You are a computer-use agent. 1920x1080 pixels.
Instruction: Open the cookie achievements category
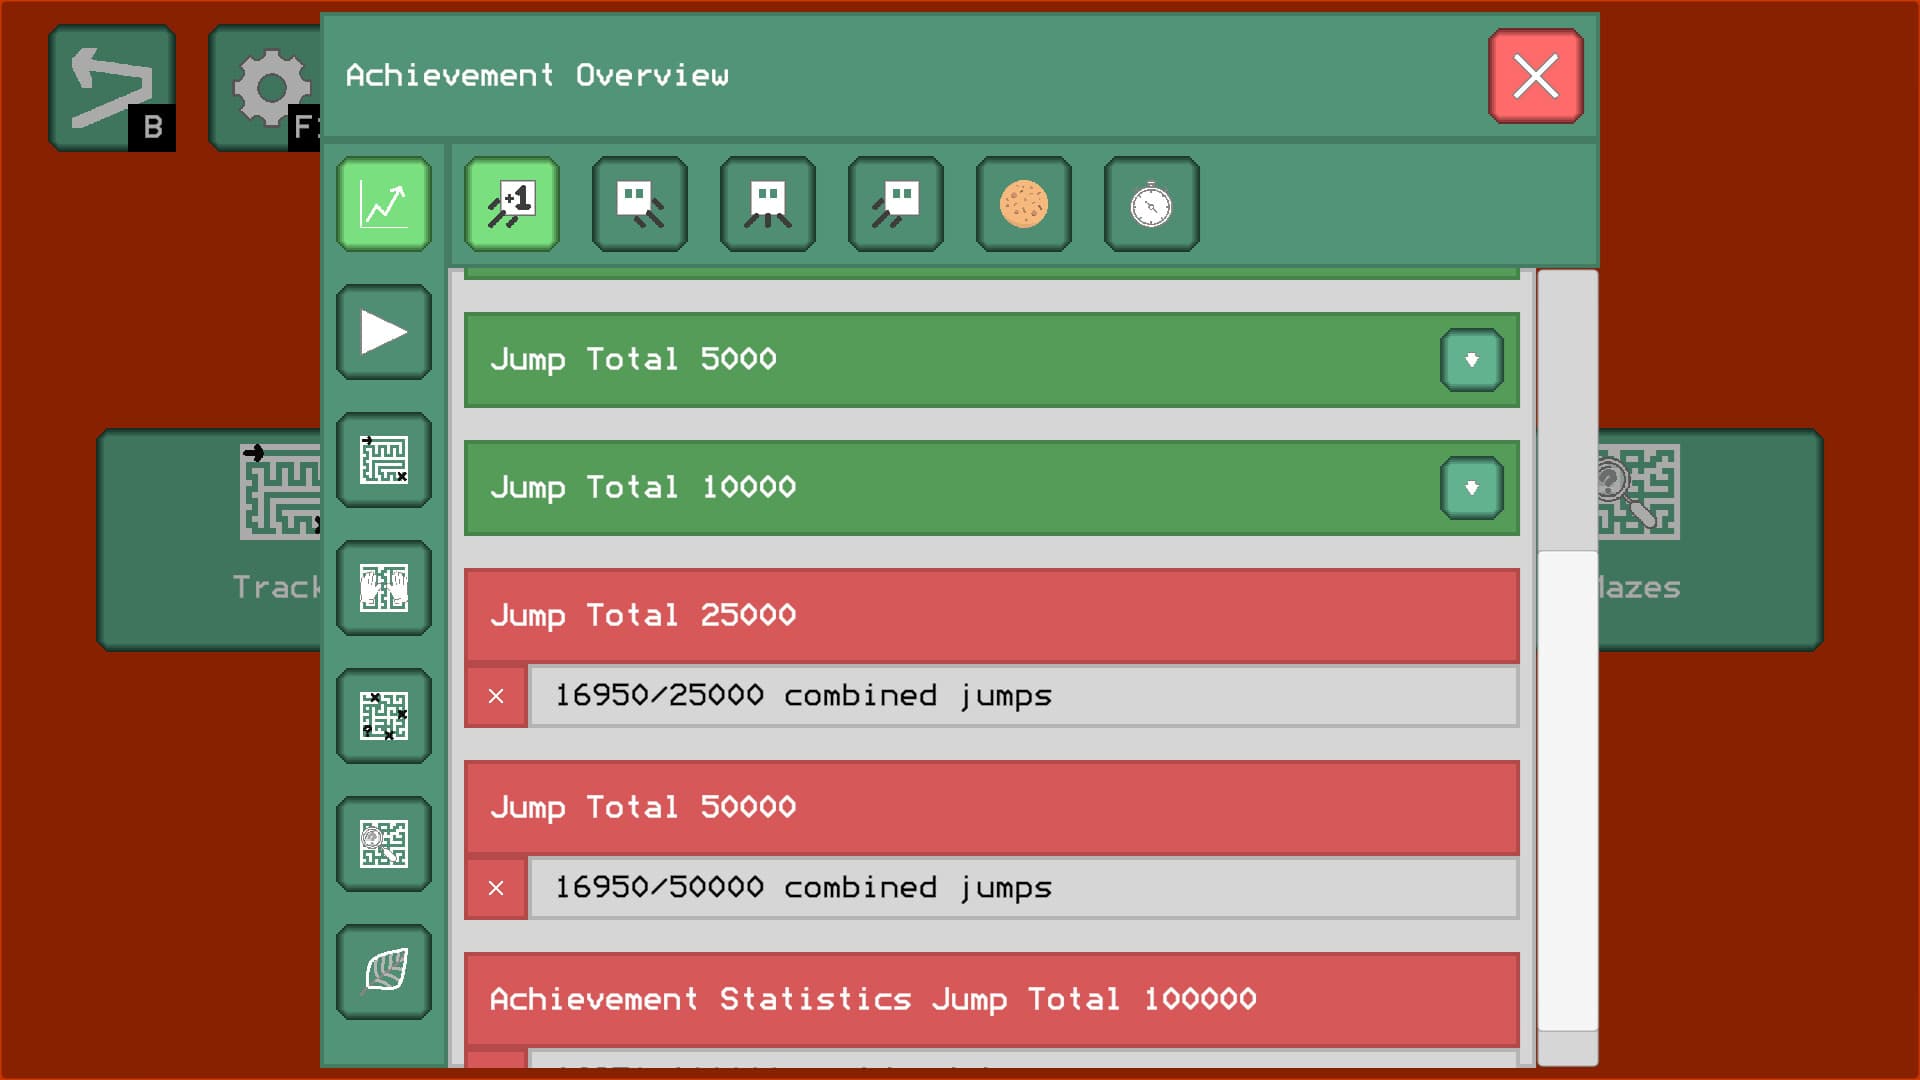(1023, 204)
